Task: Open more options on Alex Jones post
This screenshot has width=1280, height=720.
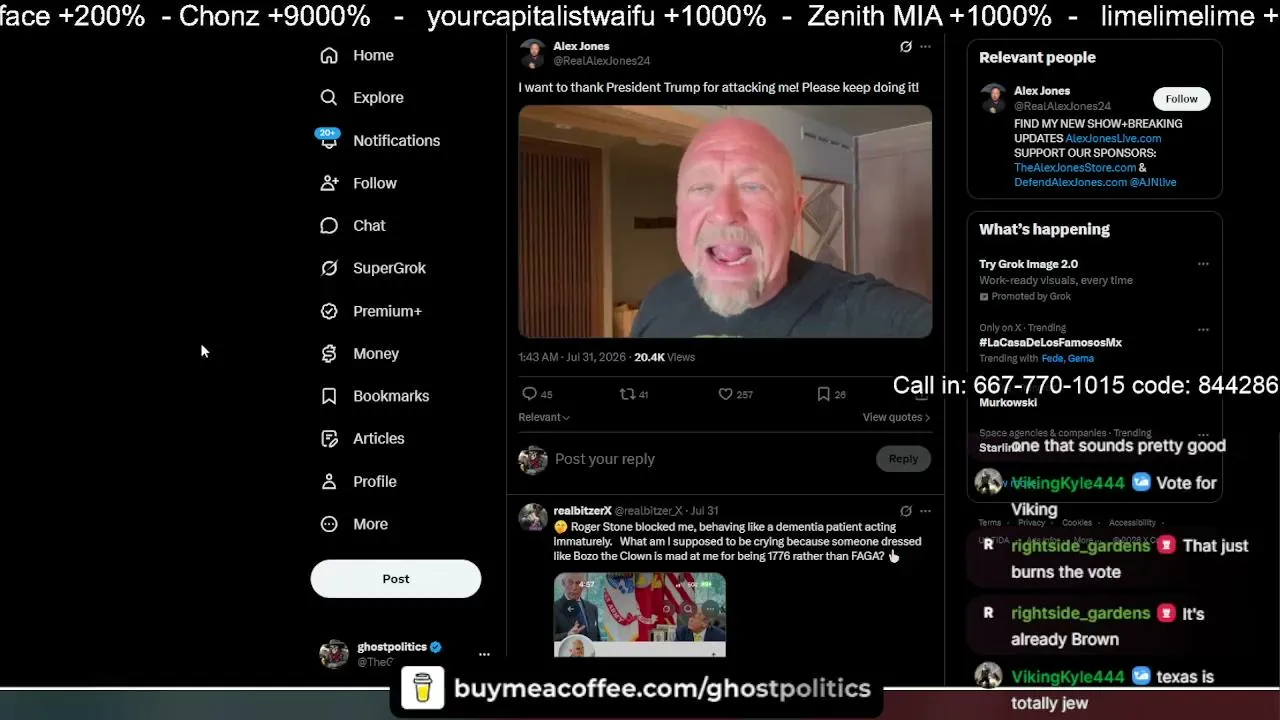Action: point(925,46)
